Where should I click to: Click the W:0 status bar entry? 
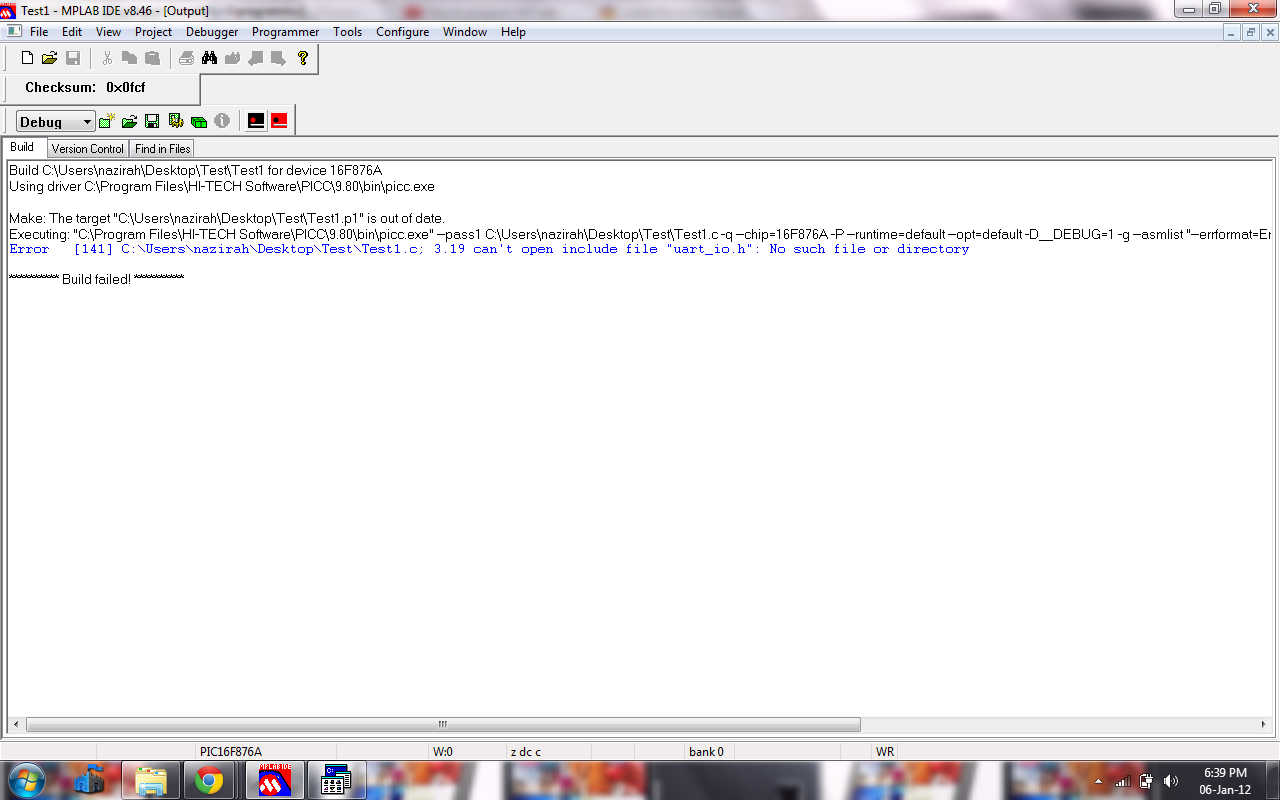tap(443, 752)
